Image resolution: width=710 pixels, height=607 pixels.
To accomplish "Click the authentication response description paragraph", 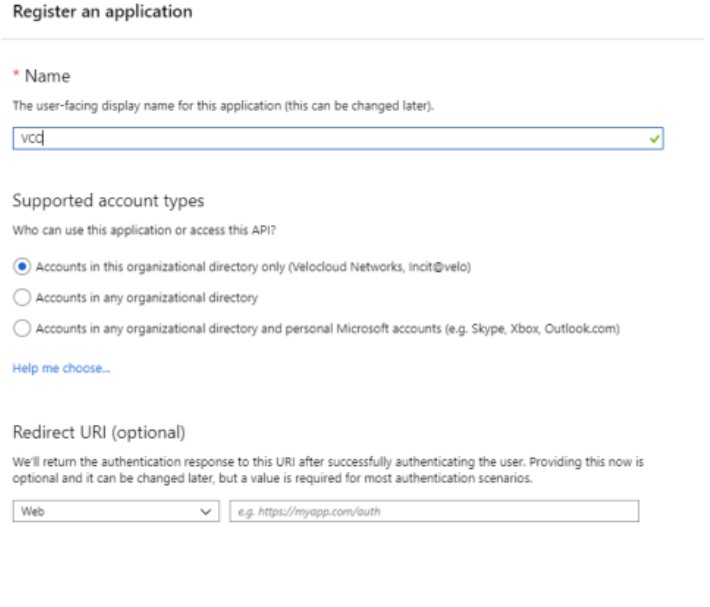I will tap(328, 470).
